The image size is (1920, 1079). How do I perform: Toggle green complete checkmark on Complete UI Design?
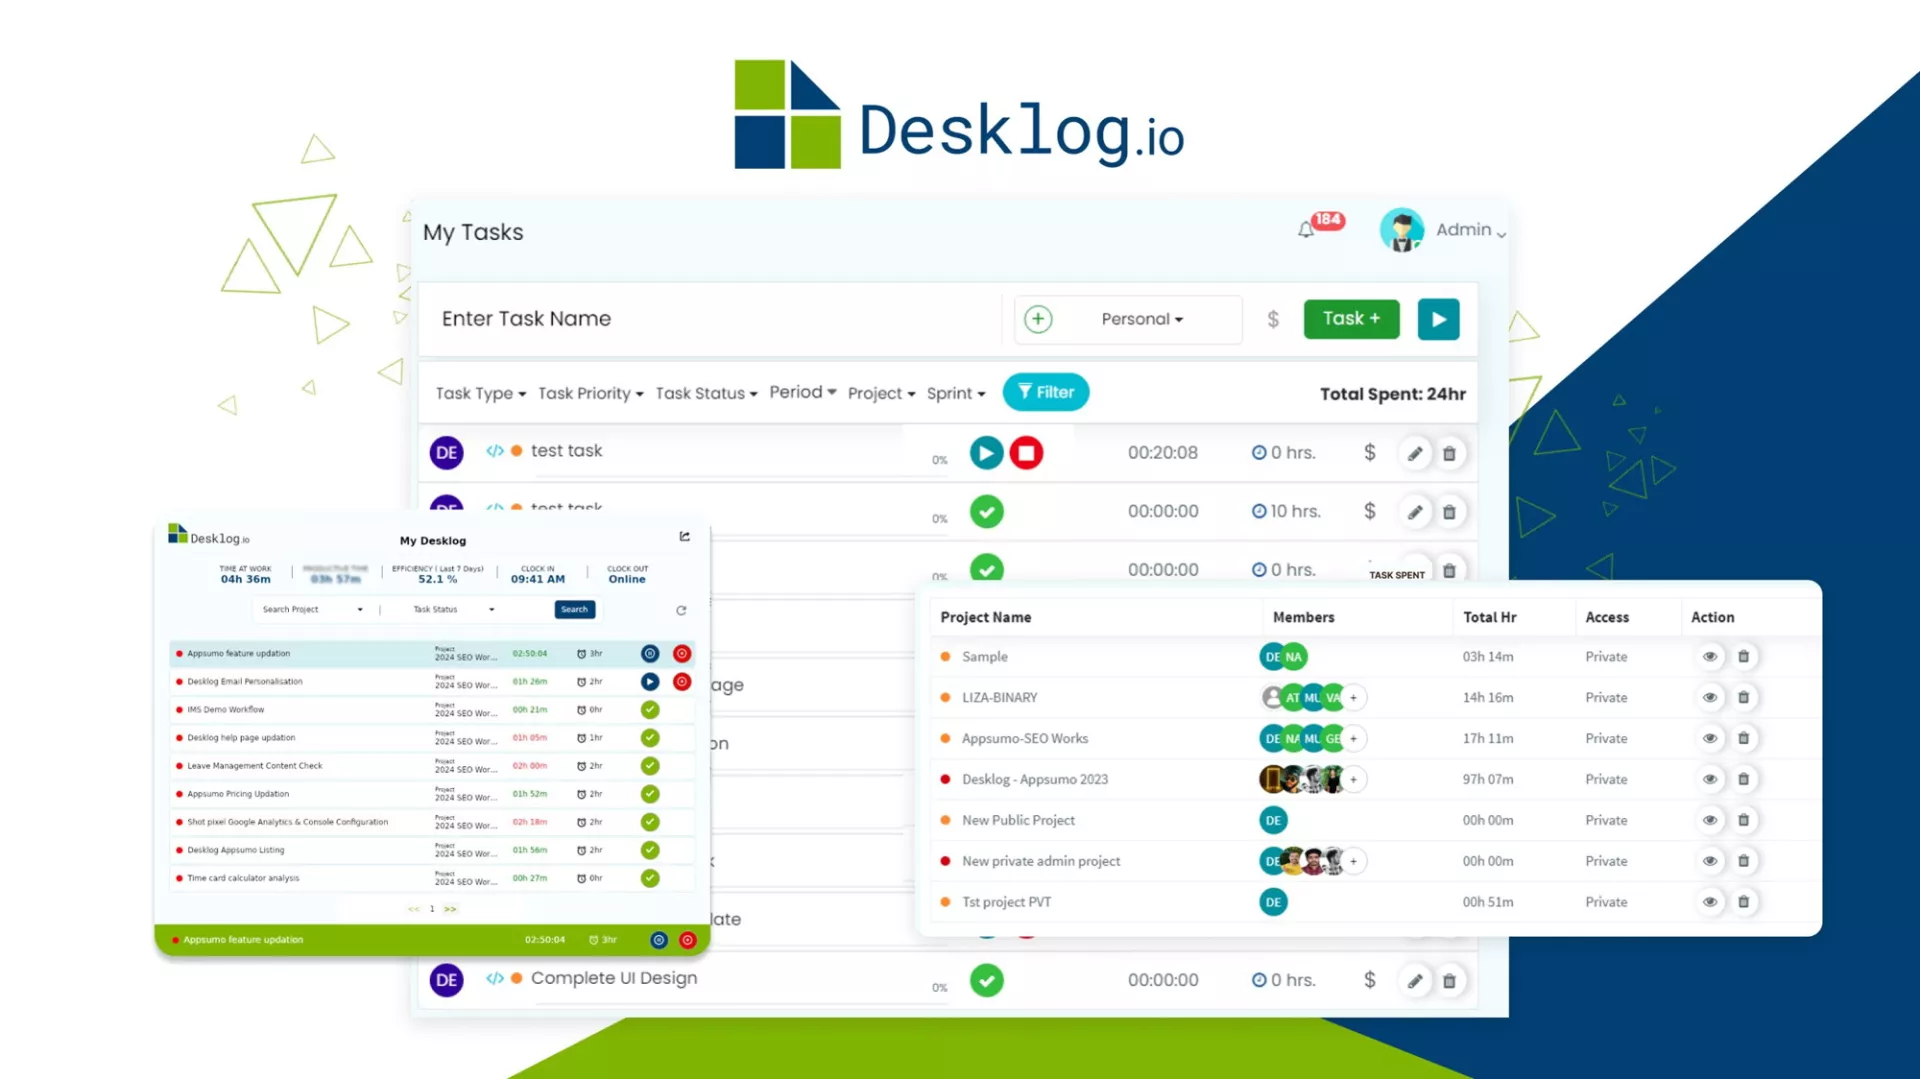pyautogui.click(x=986, y=981)
